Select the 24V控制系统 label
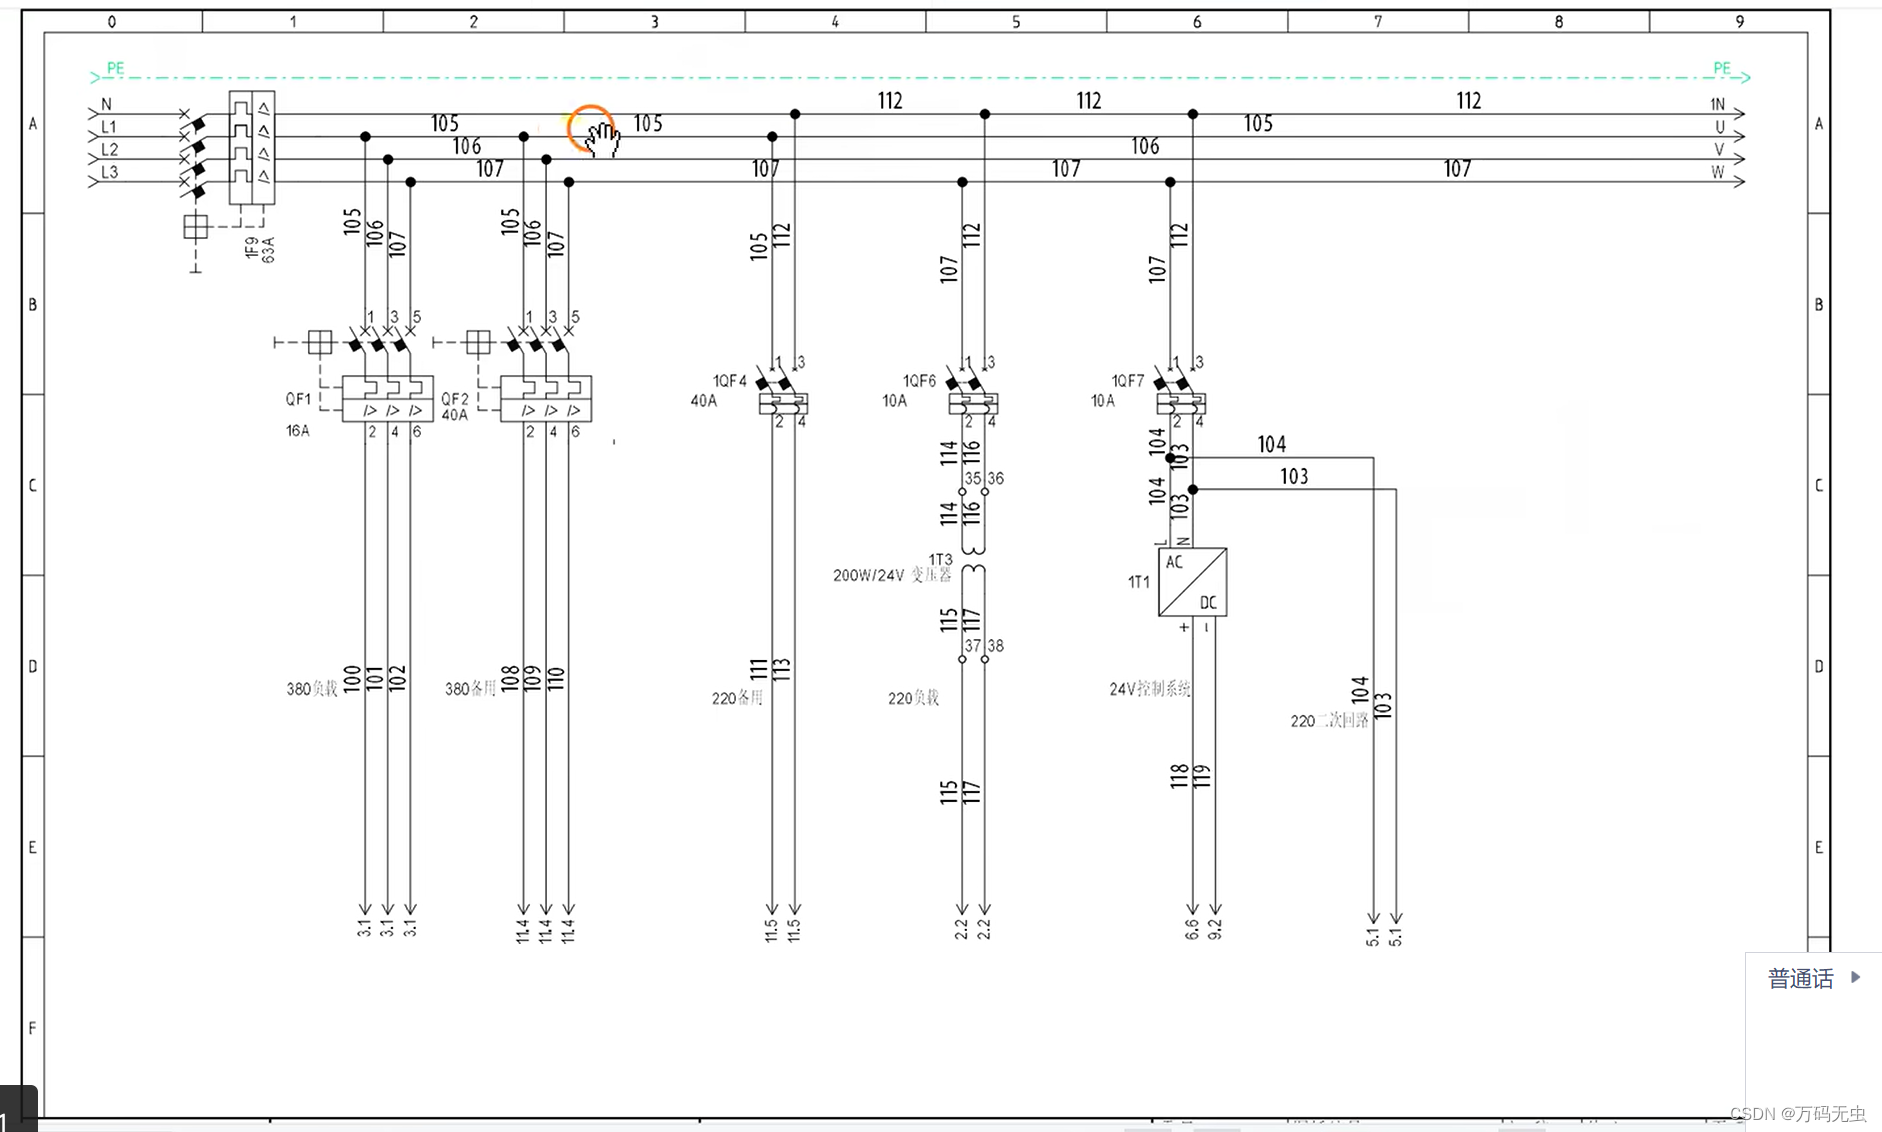The width and height of the screenshot is (1882, 1132). 1149,689
